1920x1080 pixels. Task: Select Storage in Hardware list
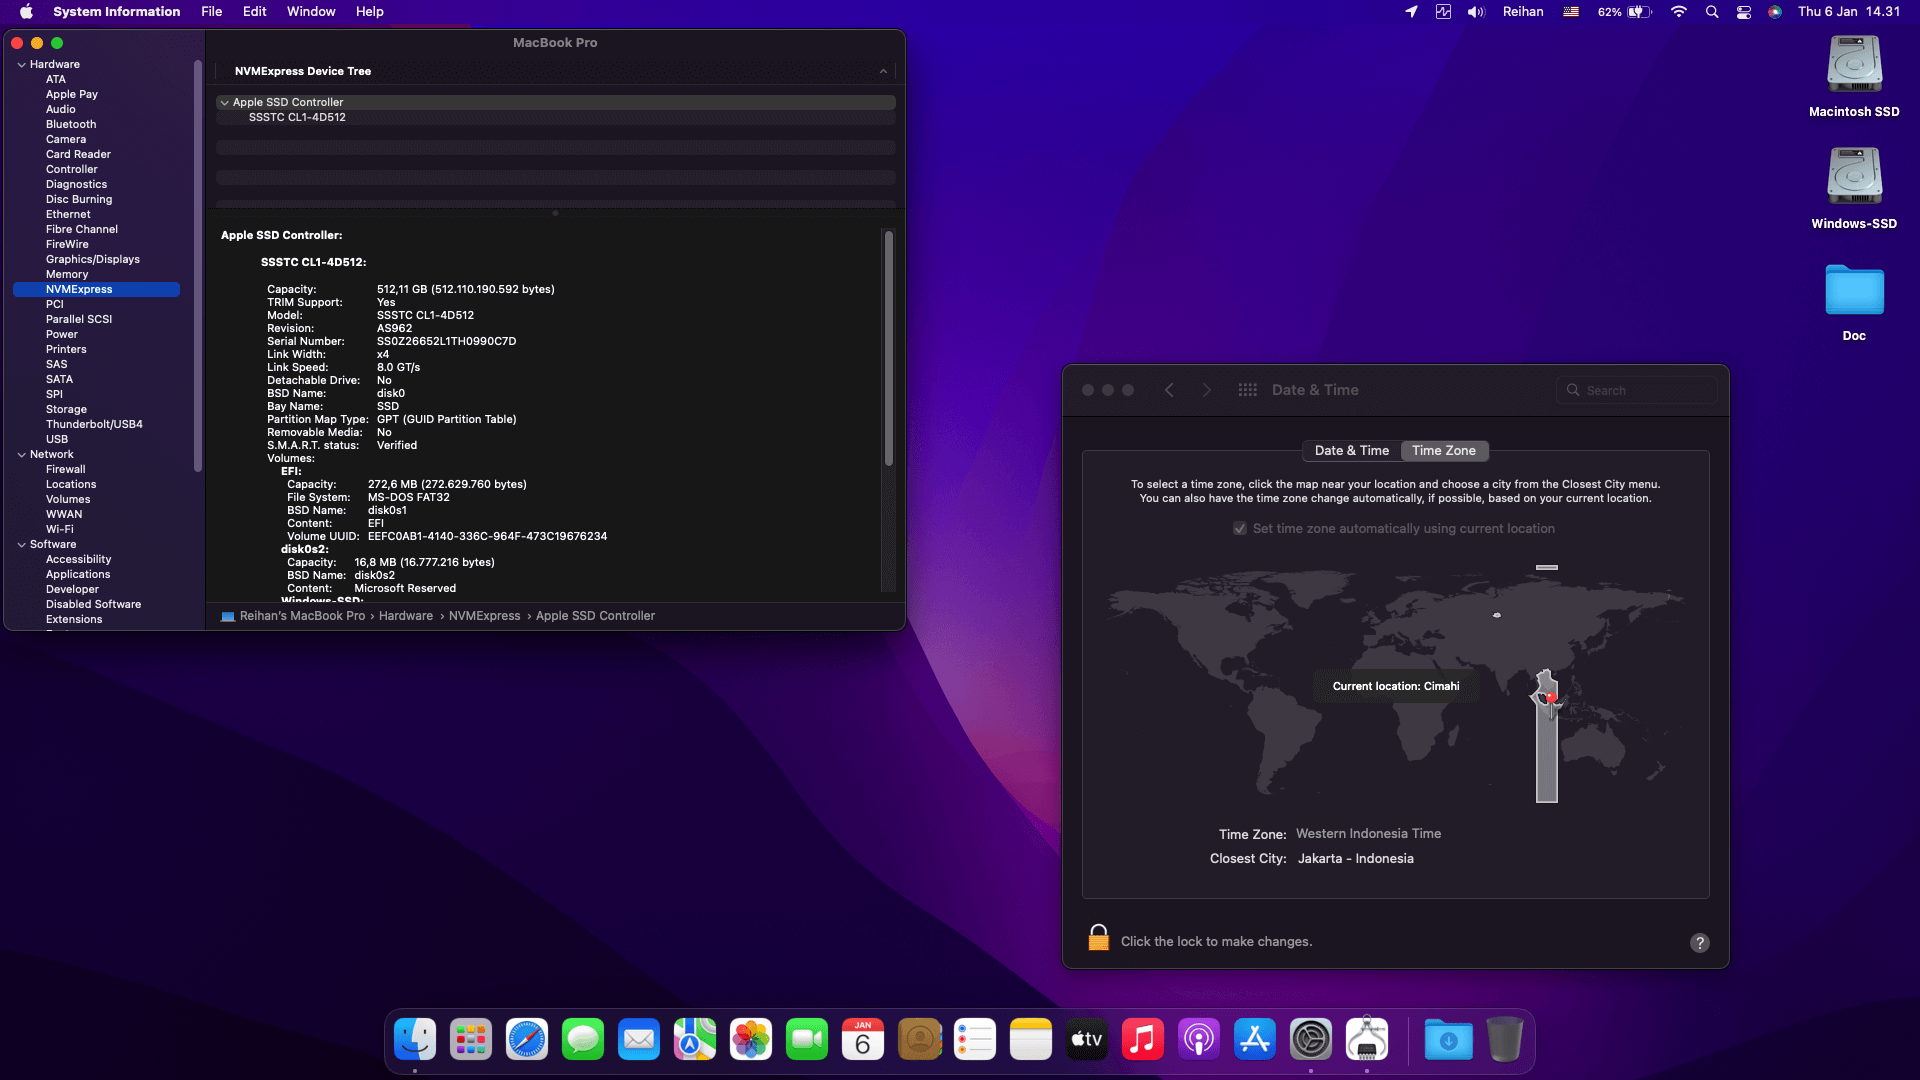66,410
